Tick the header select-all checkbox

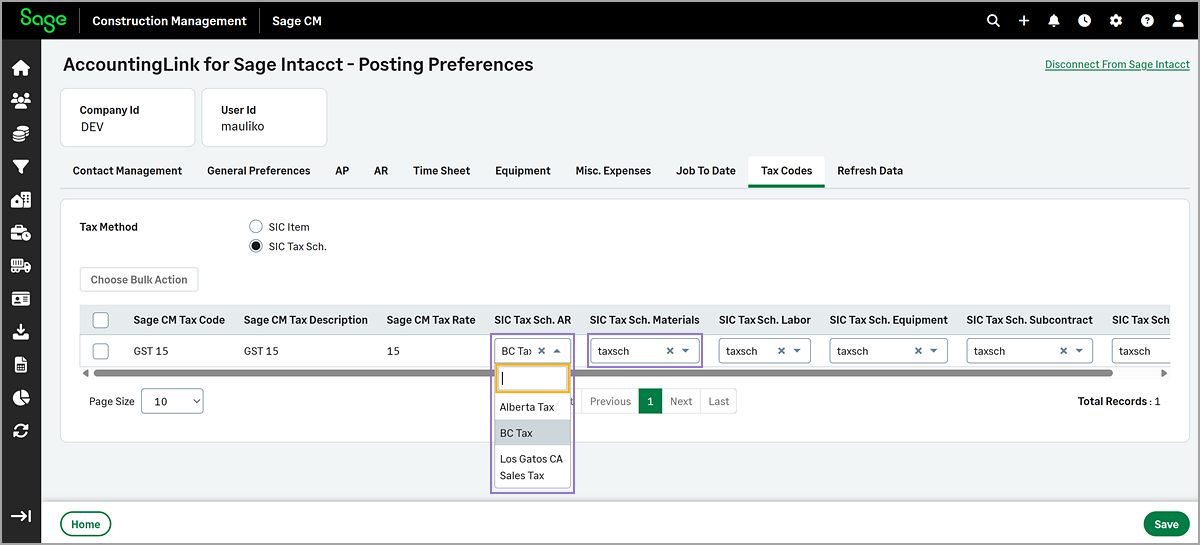click(101, 320)
